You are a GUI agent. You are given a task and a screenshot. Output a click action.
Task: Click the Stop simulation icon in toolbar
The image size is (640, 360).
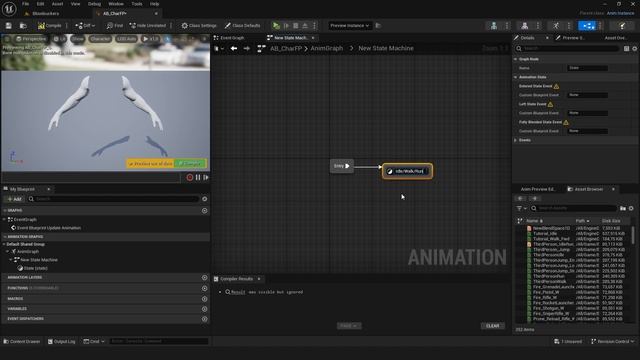[x=296, y=26]
